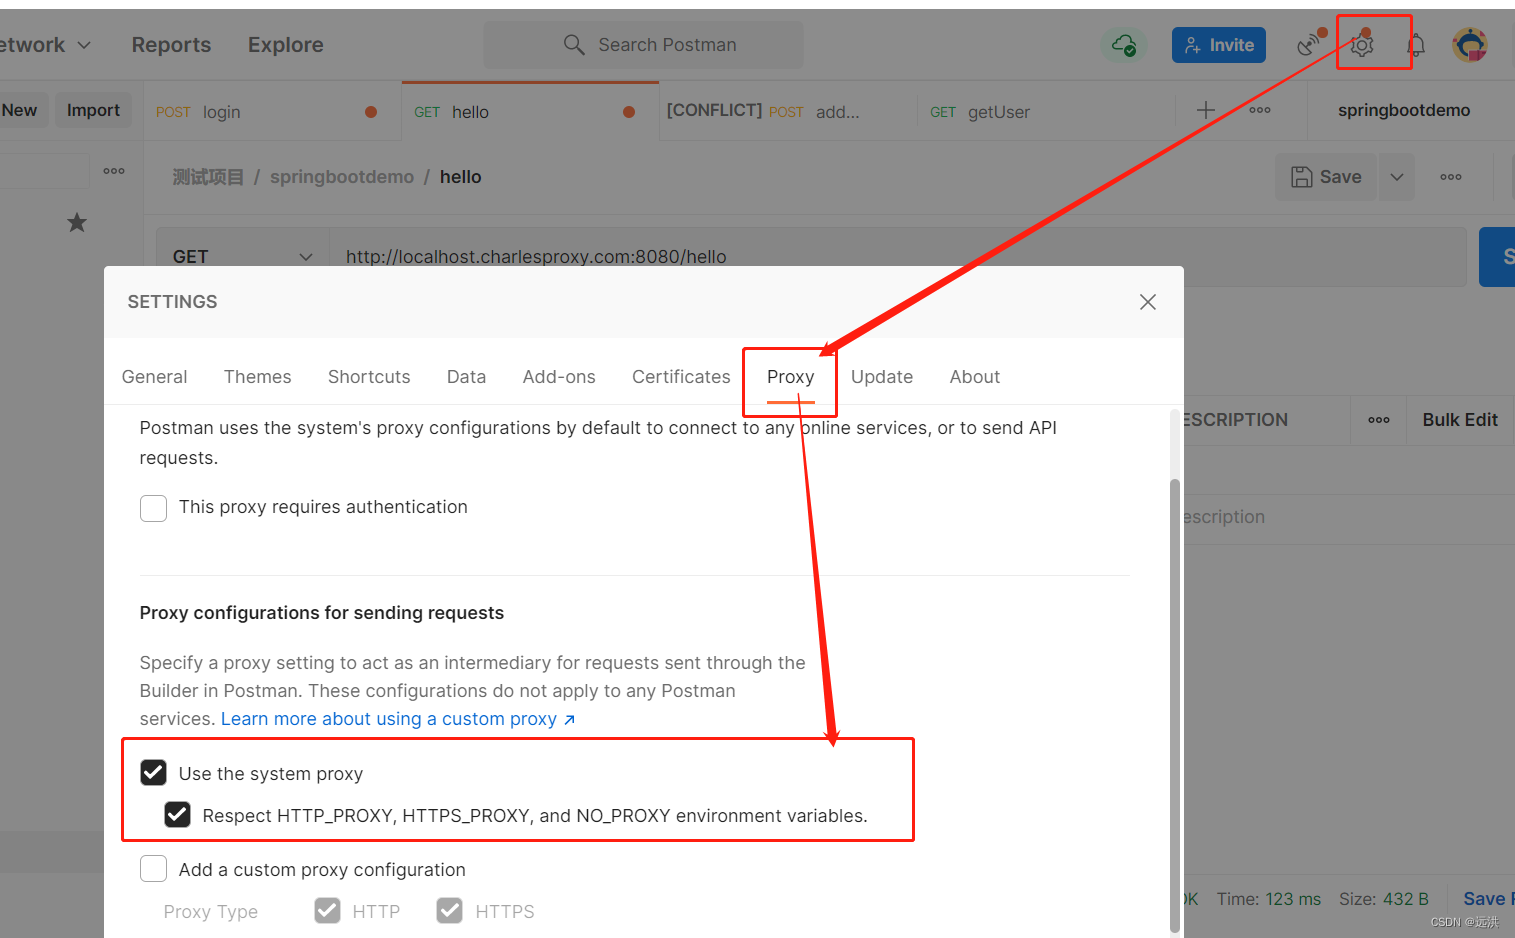This screenshot has width=1515, height=938.
Task: Open the notifications bell icon
Action: [1416, 45]
